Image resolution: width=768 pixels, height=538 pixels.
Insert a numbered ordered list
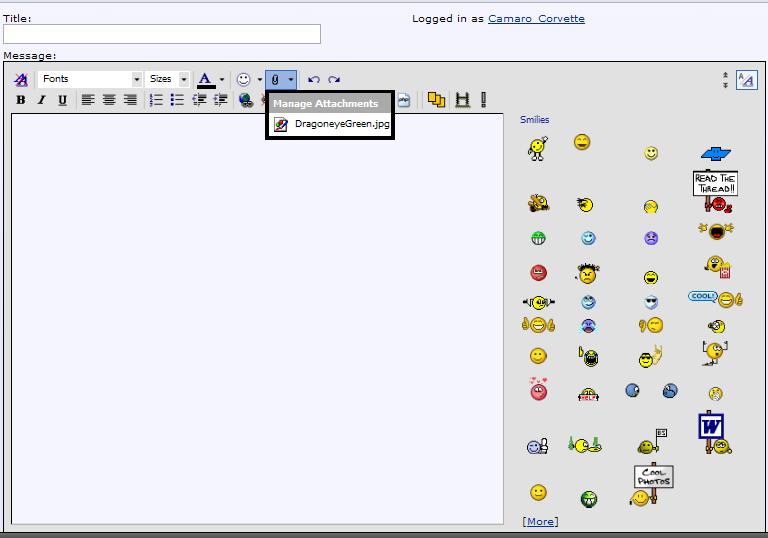click(156, 100)
